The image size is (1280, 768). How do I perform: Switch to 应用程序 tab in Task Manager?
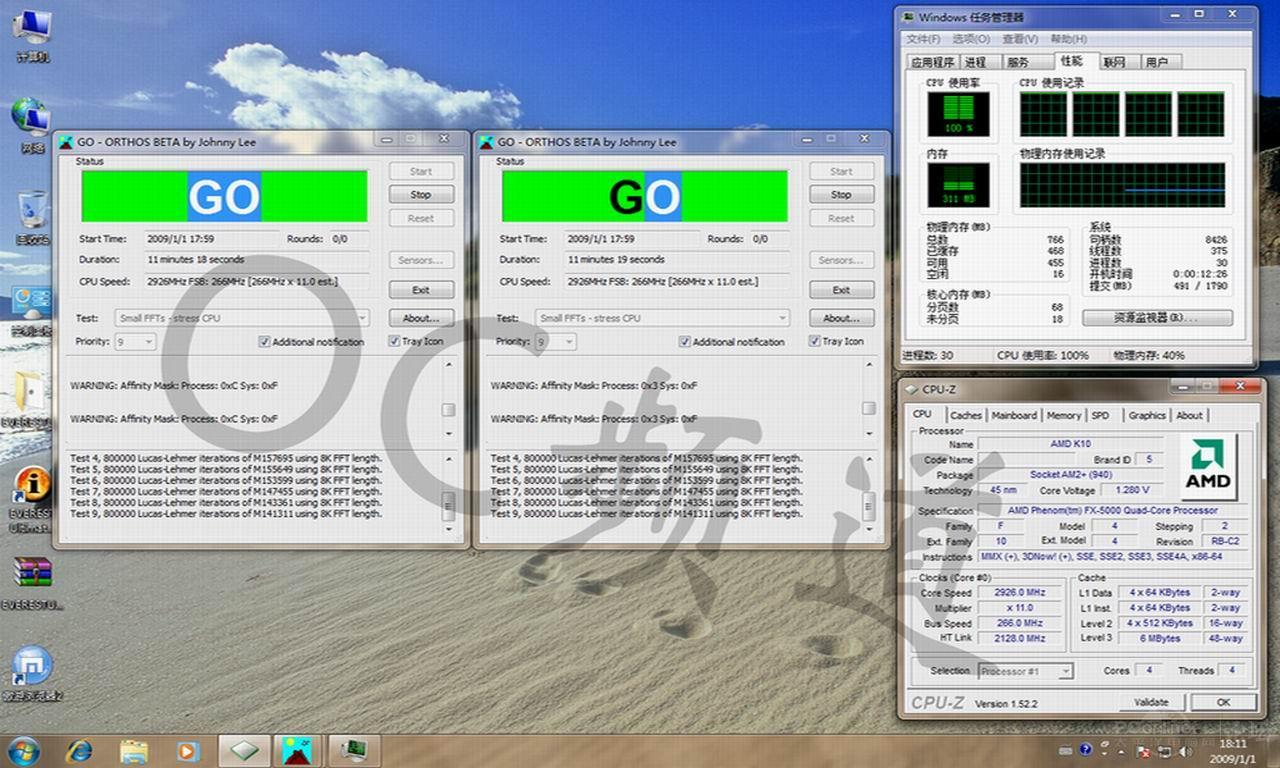point(931,62)
